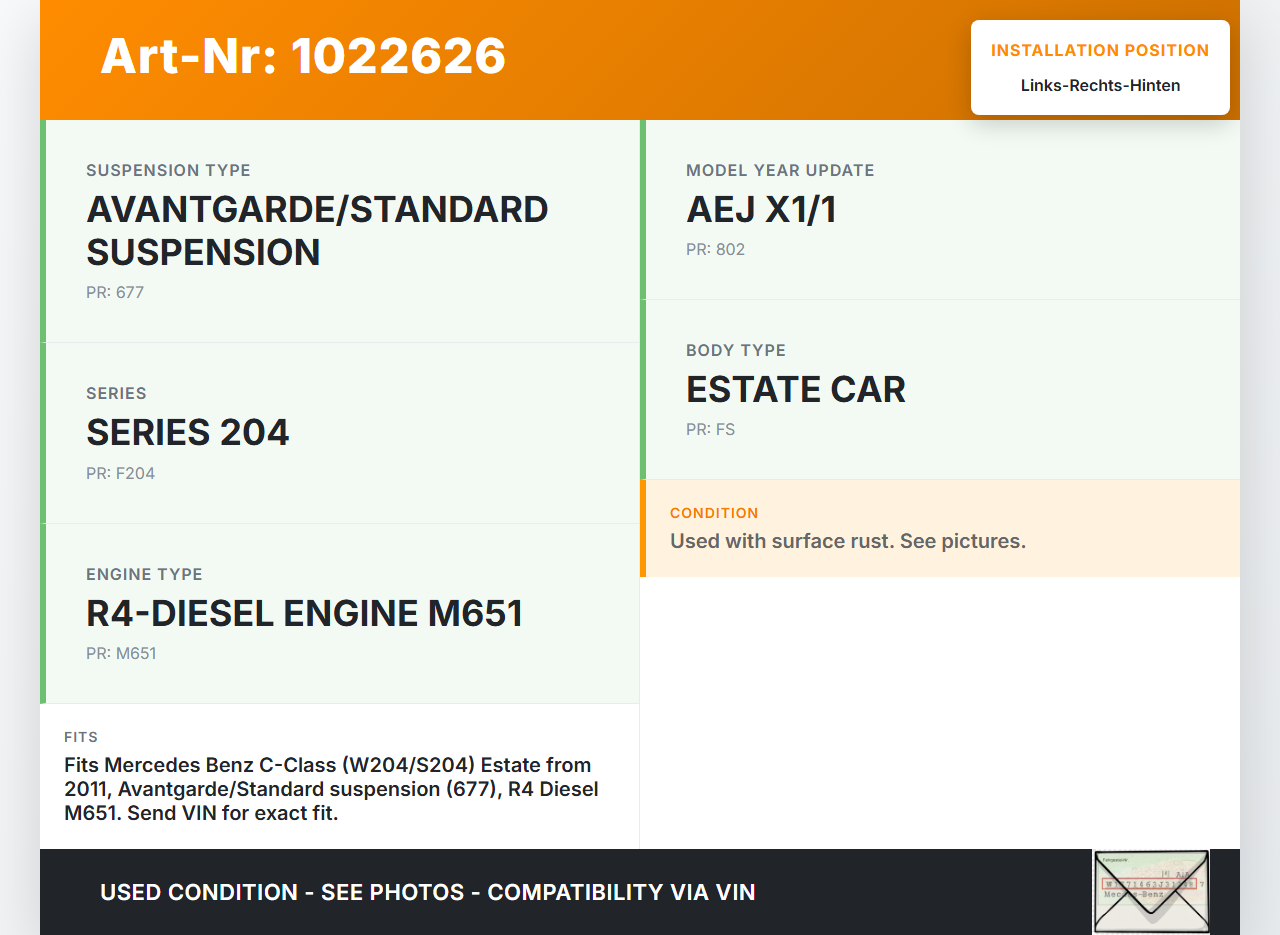
Task: Select the AEJ X1/1 model year value
Action: (x=761, y=210)
